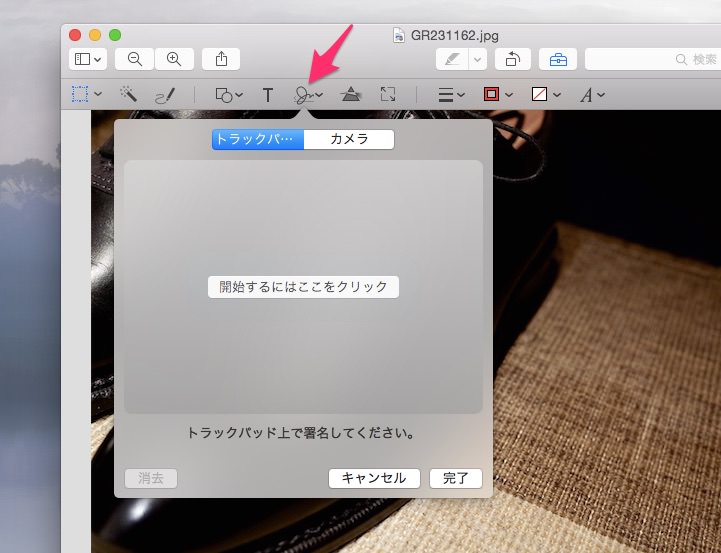The image size is (721, 553).
Task: Open the Share button
Action: click(x=221, y=59)
